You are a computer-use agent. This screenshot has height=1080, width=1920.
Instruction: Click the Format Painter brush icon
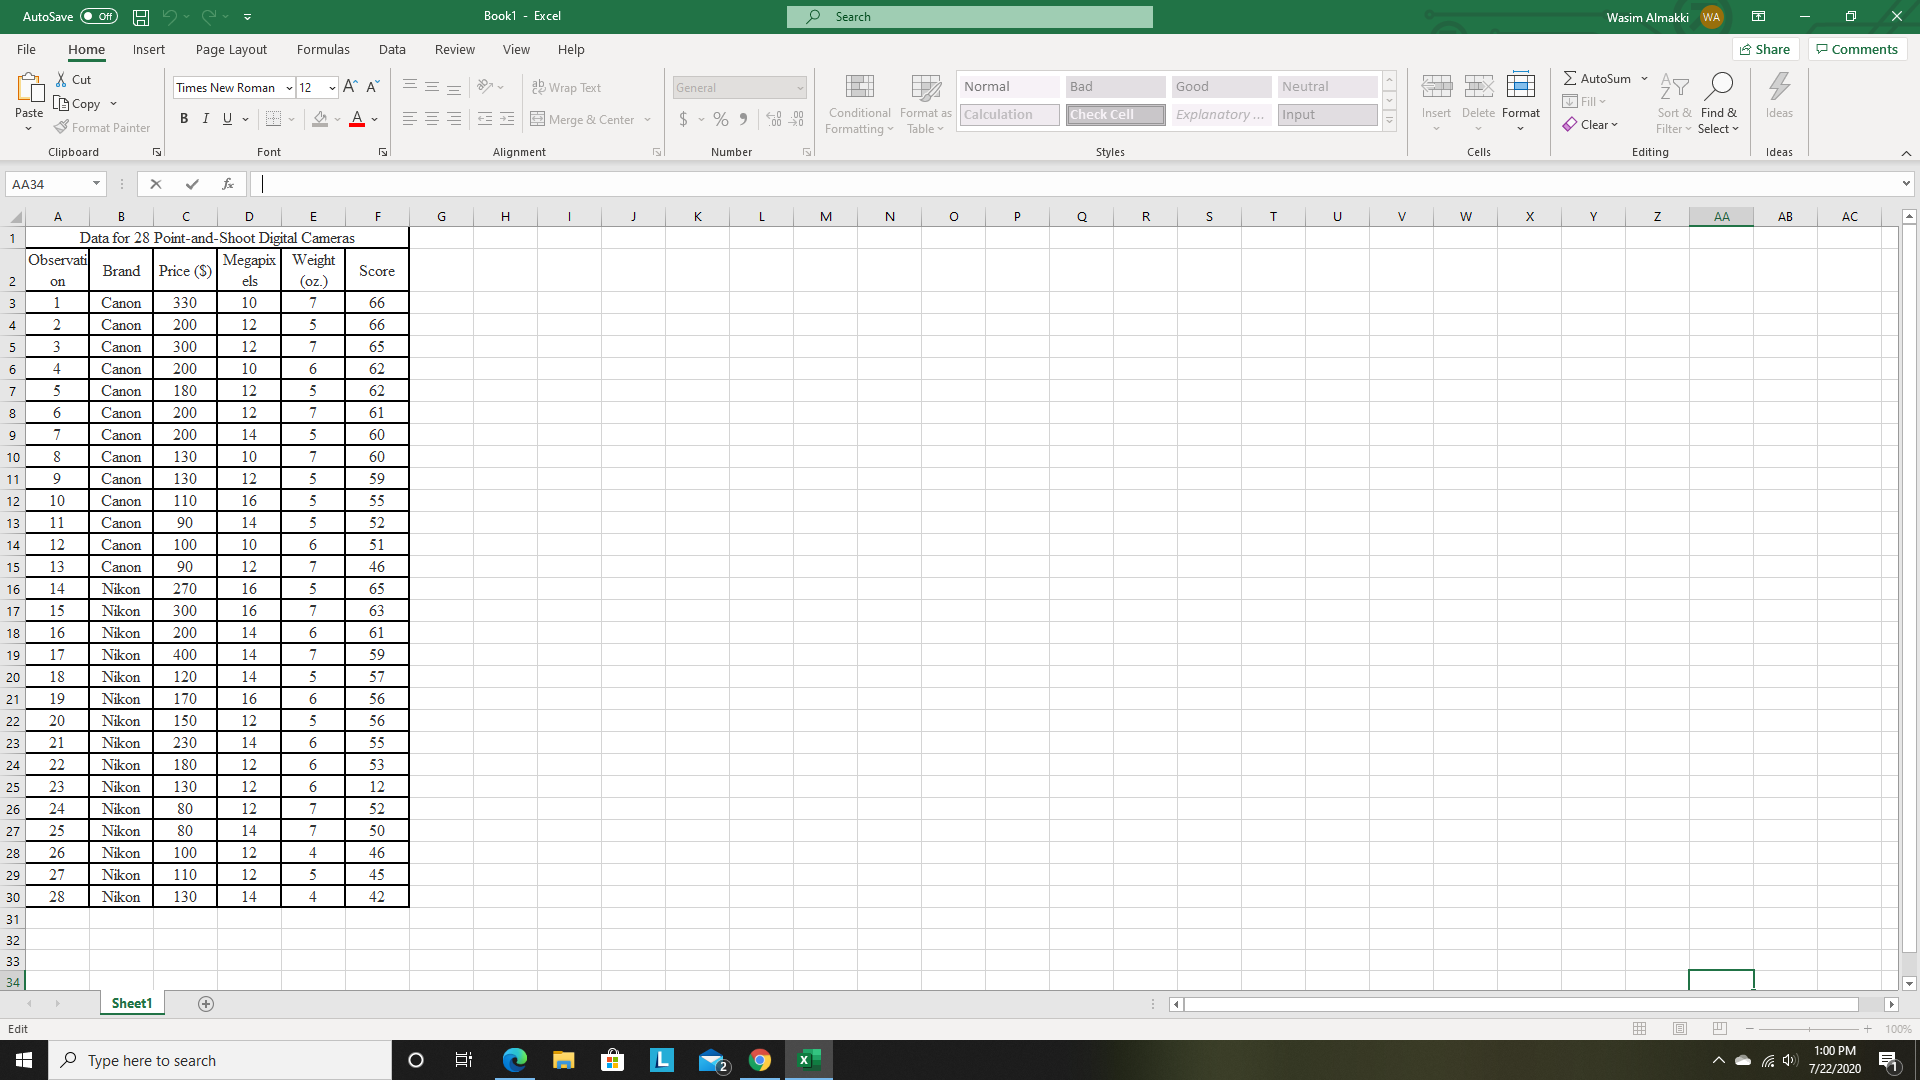coord(62,128)
